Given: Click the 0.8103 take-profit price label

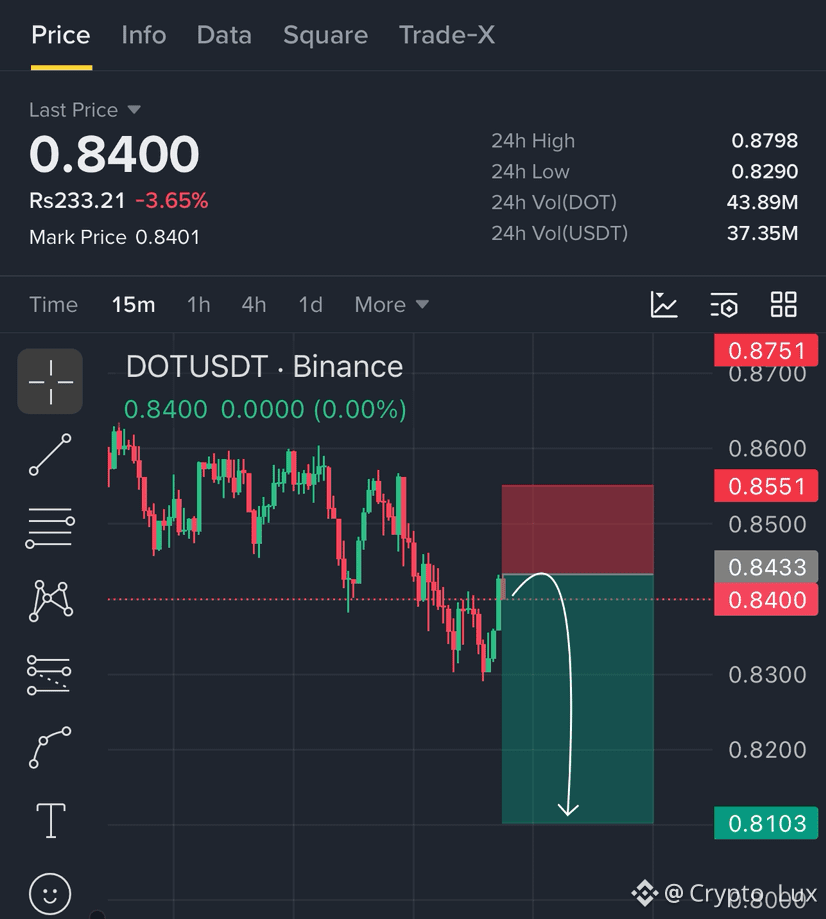Looking at the screenshot, I should point(766,823).
